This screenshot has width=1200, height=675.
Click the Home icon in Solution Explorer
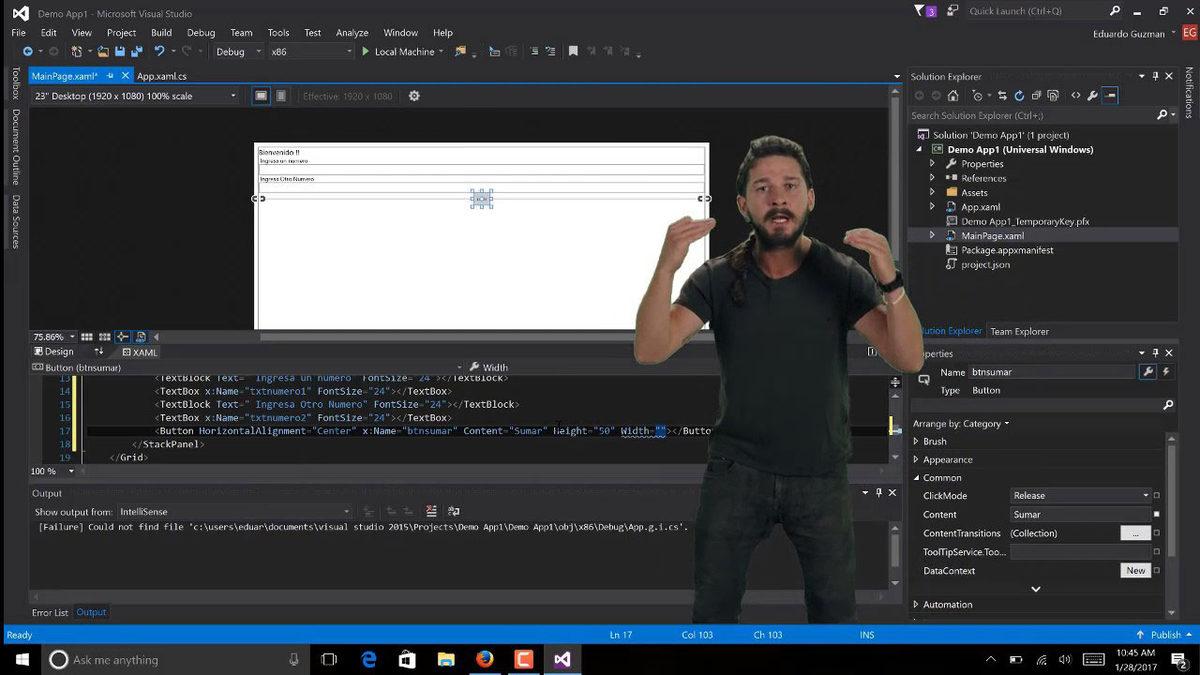point(953,96)
